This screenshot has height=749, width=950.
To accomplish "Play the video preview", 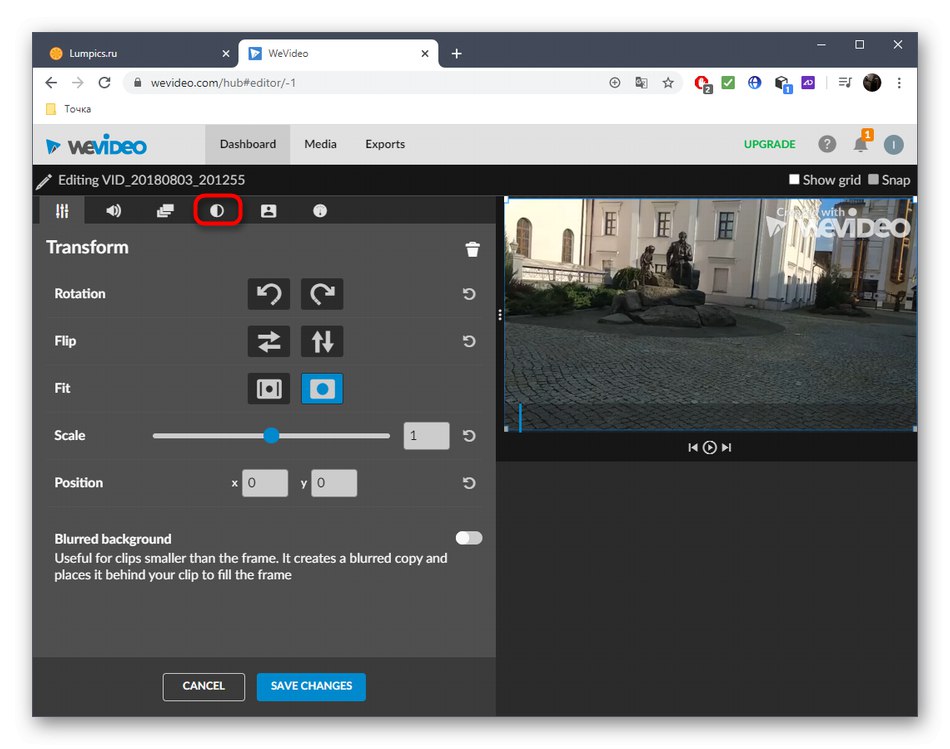I will [710, 447].
